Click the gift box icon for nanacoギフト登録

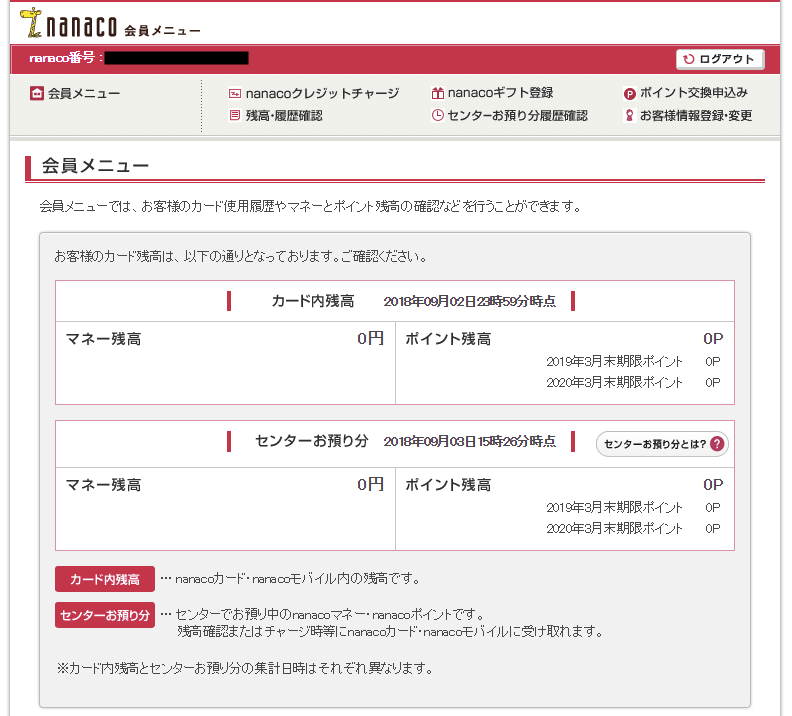[437, 93]
